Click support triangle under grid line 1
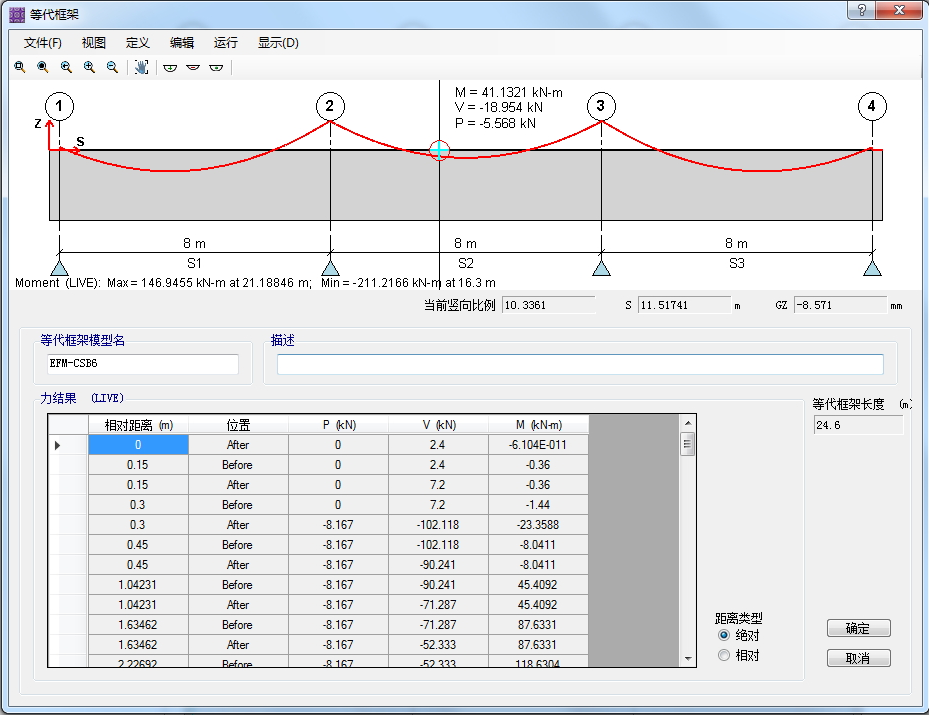Viewport: 929px width, 715px height. (59, 268)
